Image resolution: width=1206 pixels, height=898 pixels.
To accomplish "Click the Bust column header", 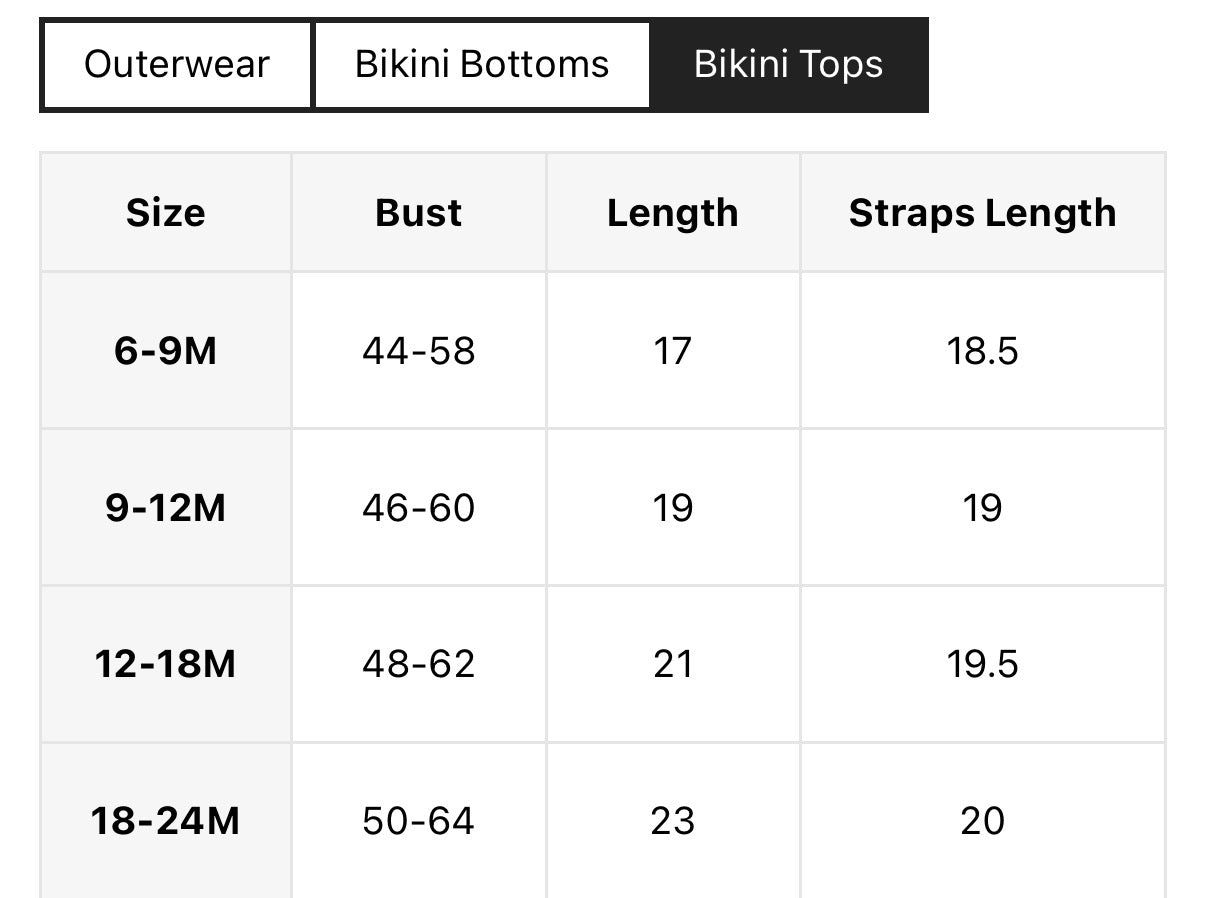I will (x=419, y=213).
